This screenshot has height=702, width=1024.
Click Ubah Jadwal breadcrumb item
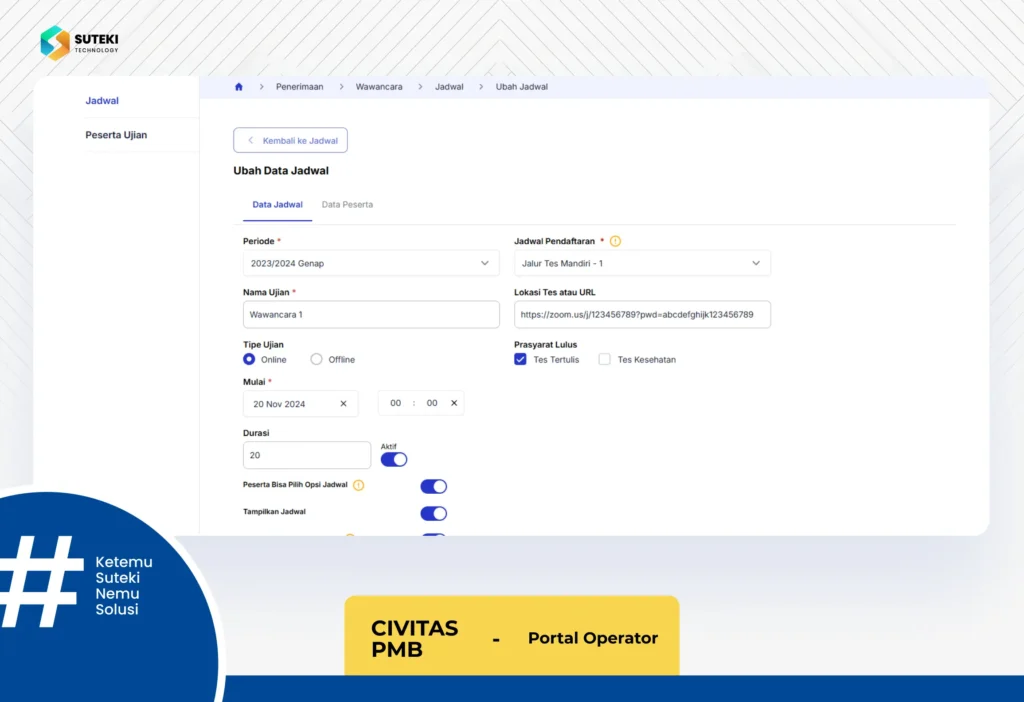tap(522, 87)
